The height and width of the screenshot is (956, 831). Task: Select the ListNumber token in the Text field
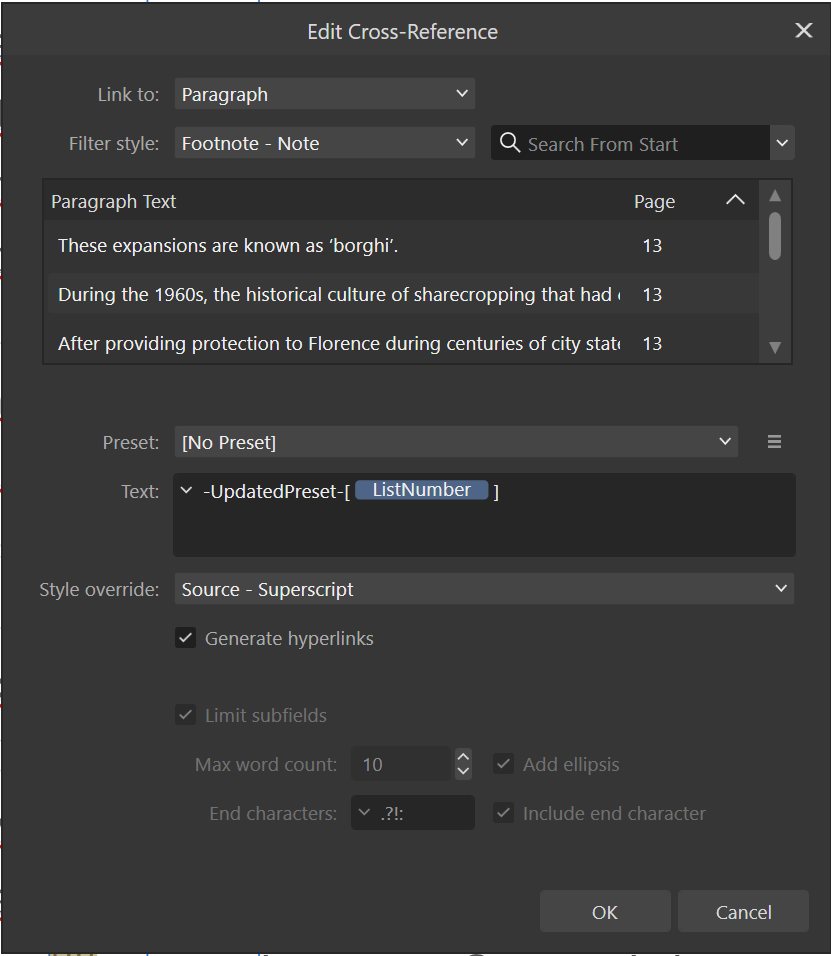[422, 489]
